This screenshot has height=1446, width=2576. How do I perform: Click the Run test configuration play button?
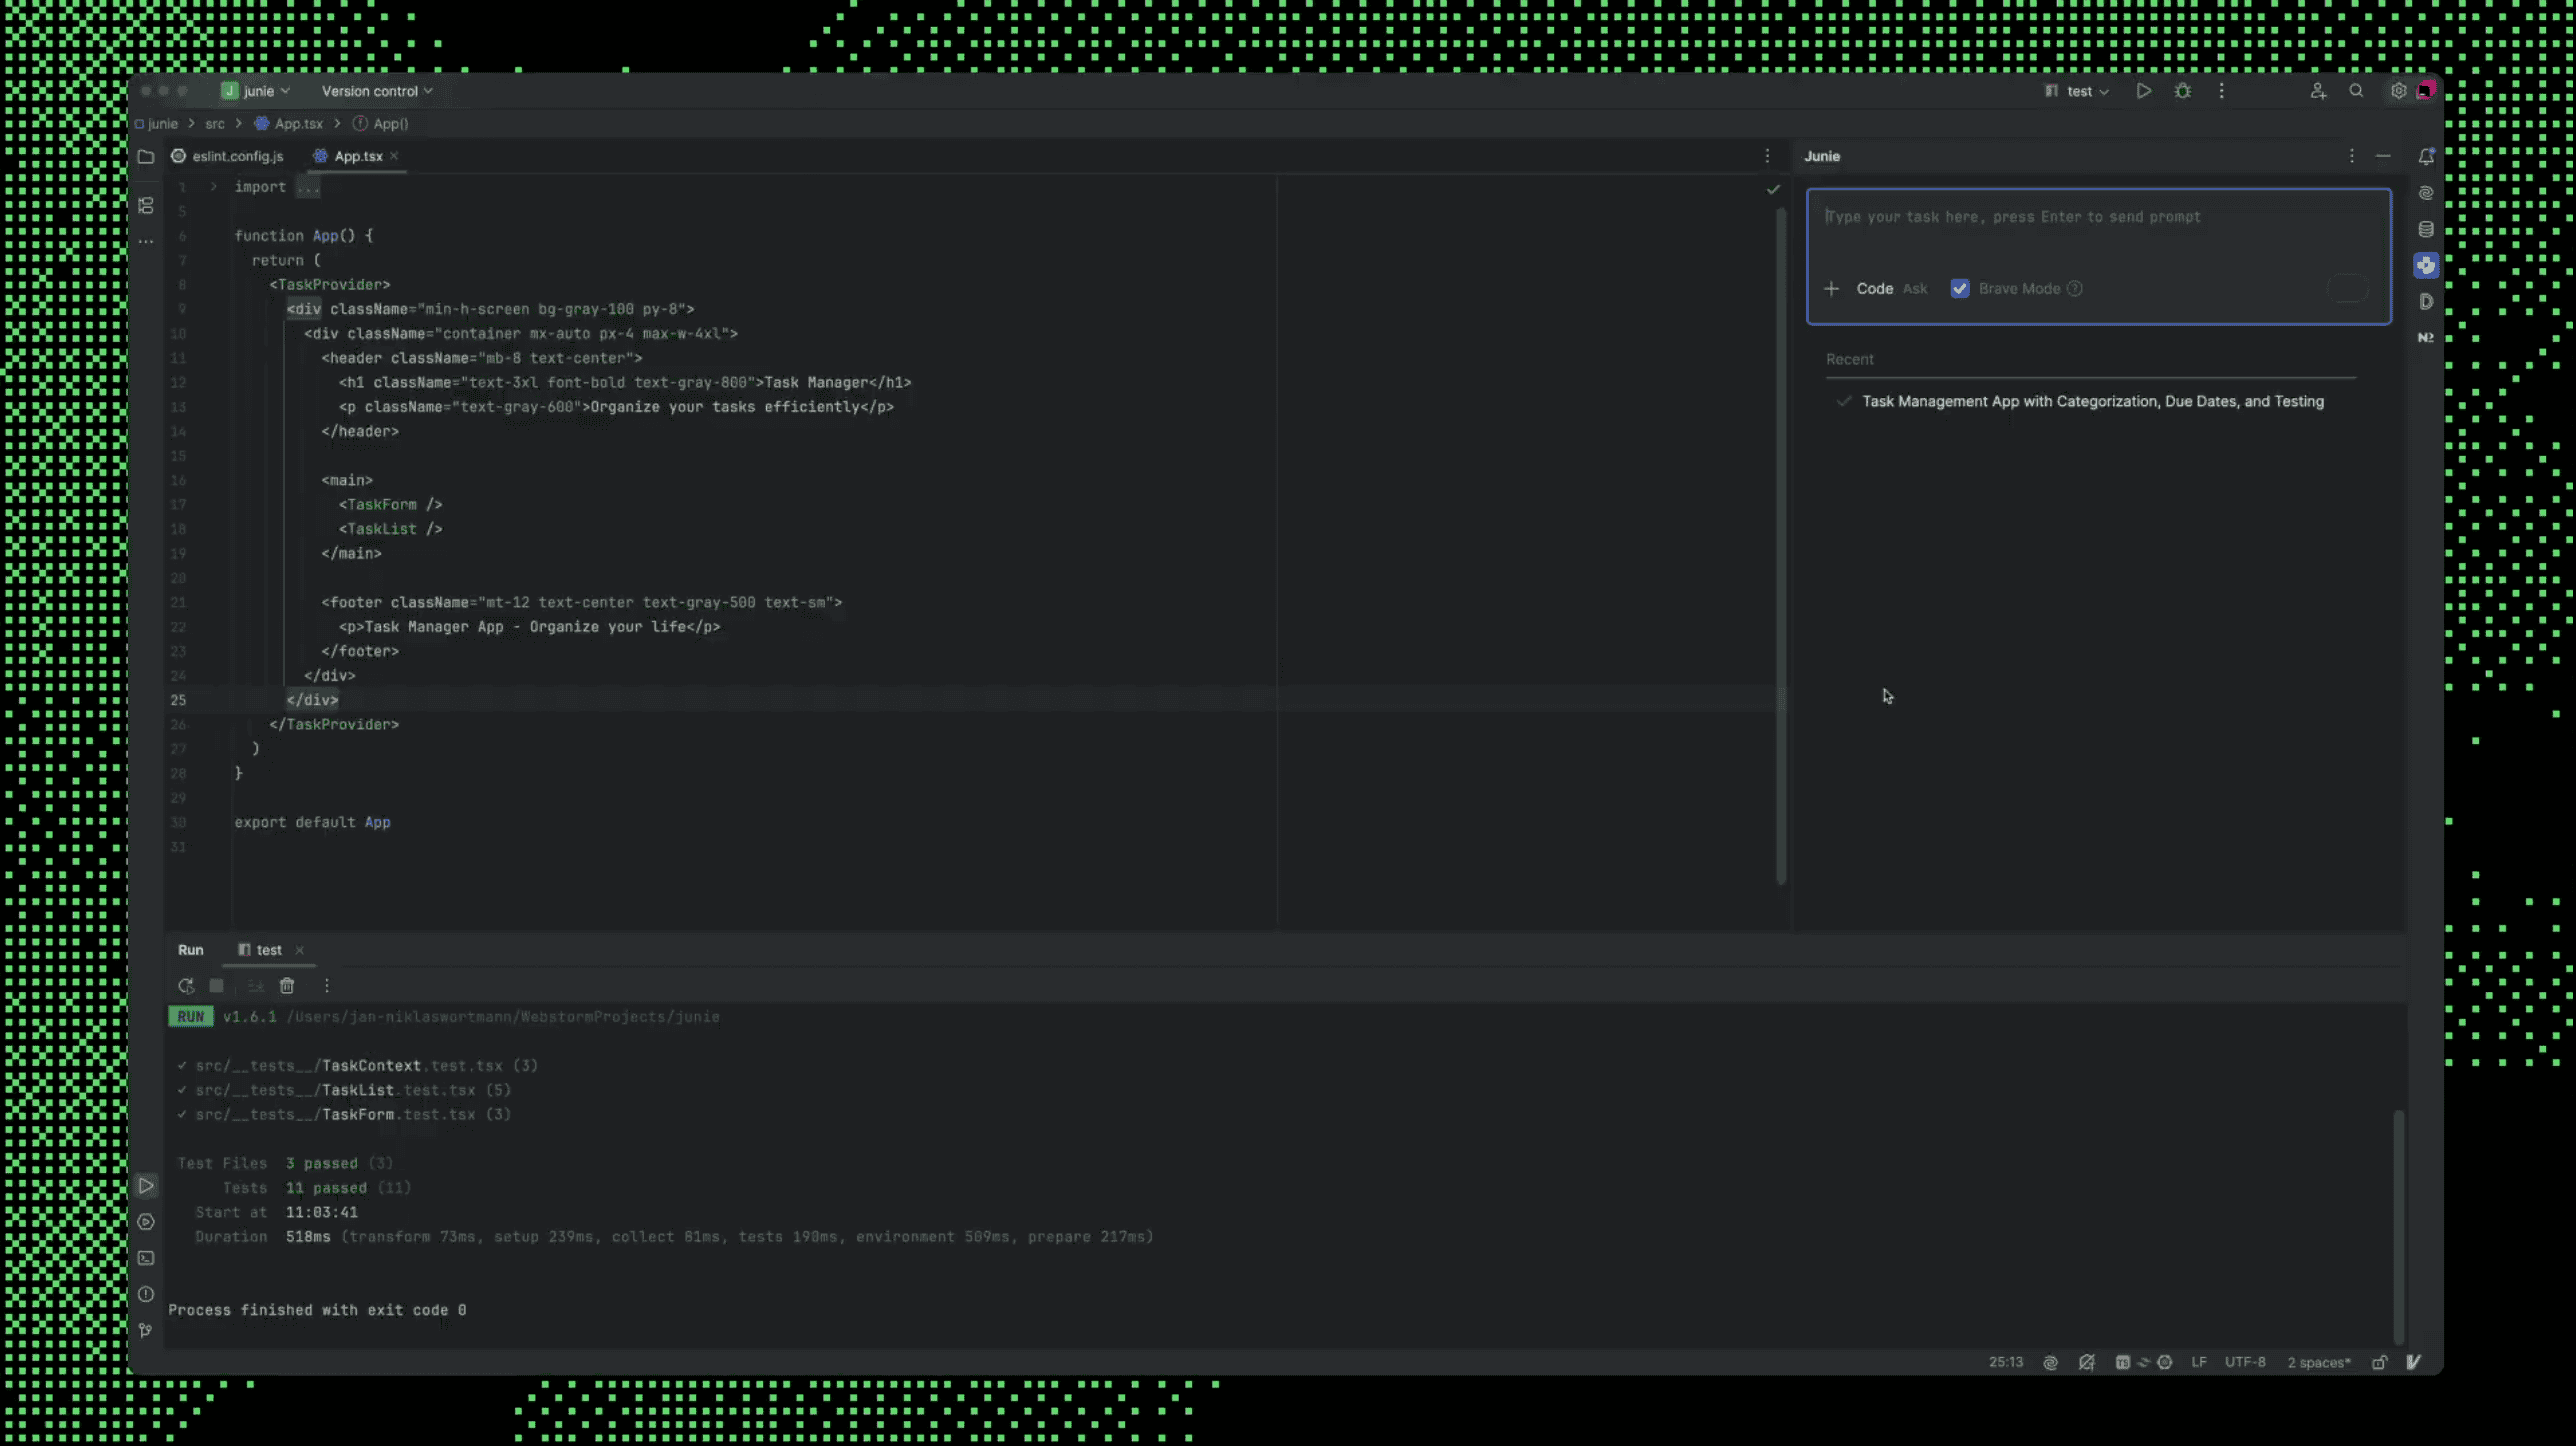(2143, 91)
